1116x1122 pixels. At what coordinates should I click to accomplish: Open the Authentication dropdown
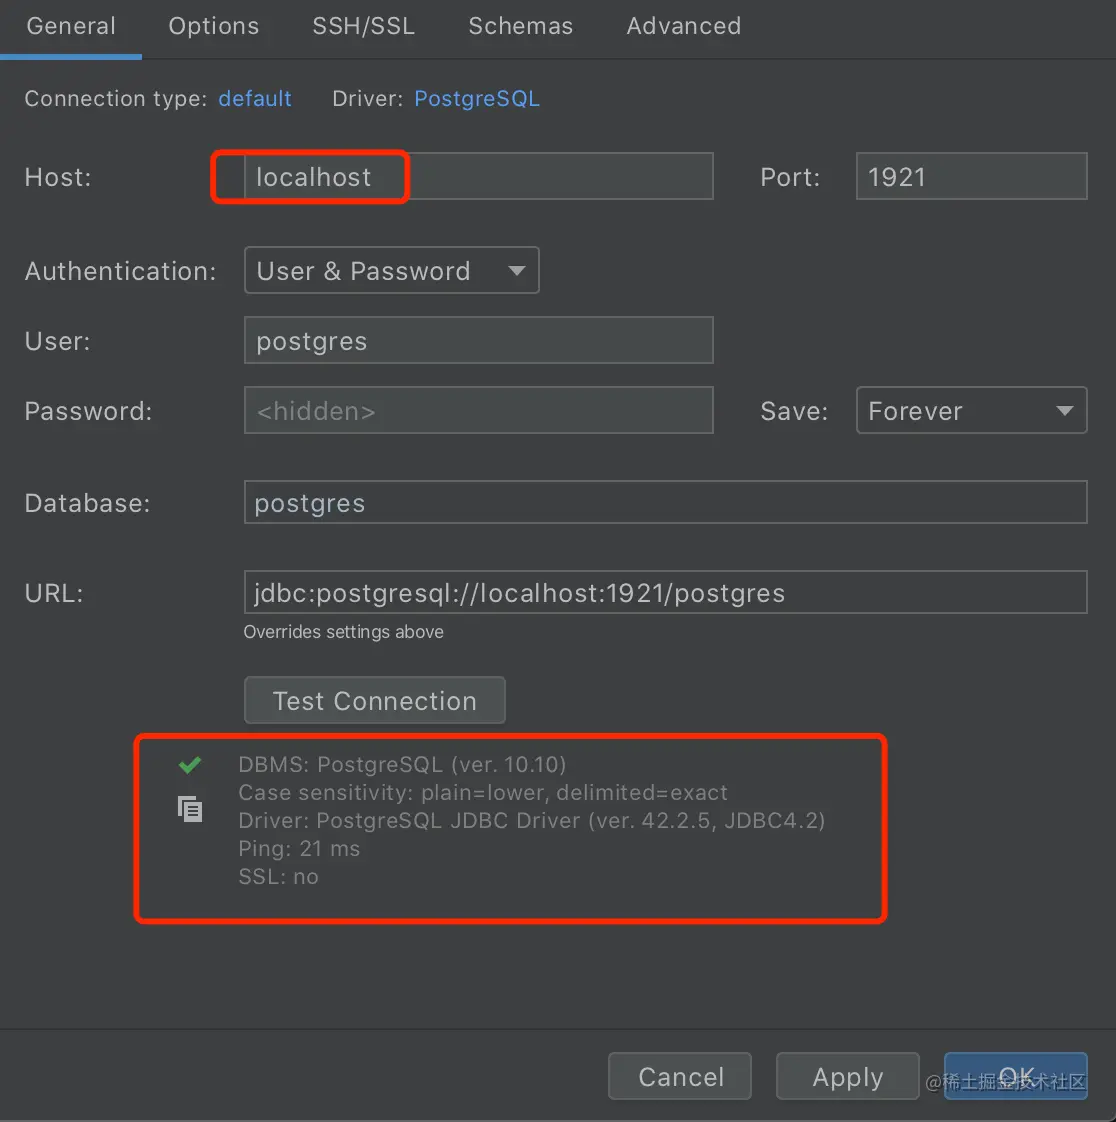391,270
